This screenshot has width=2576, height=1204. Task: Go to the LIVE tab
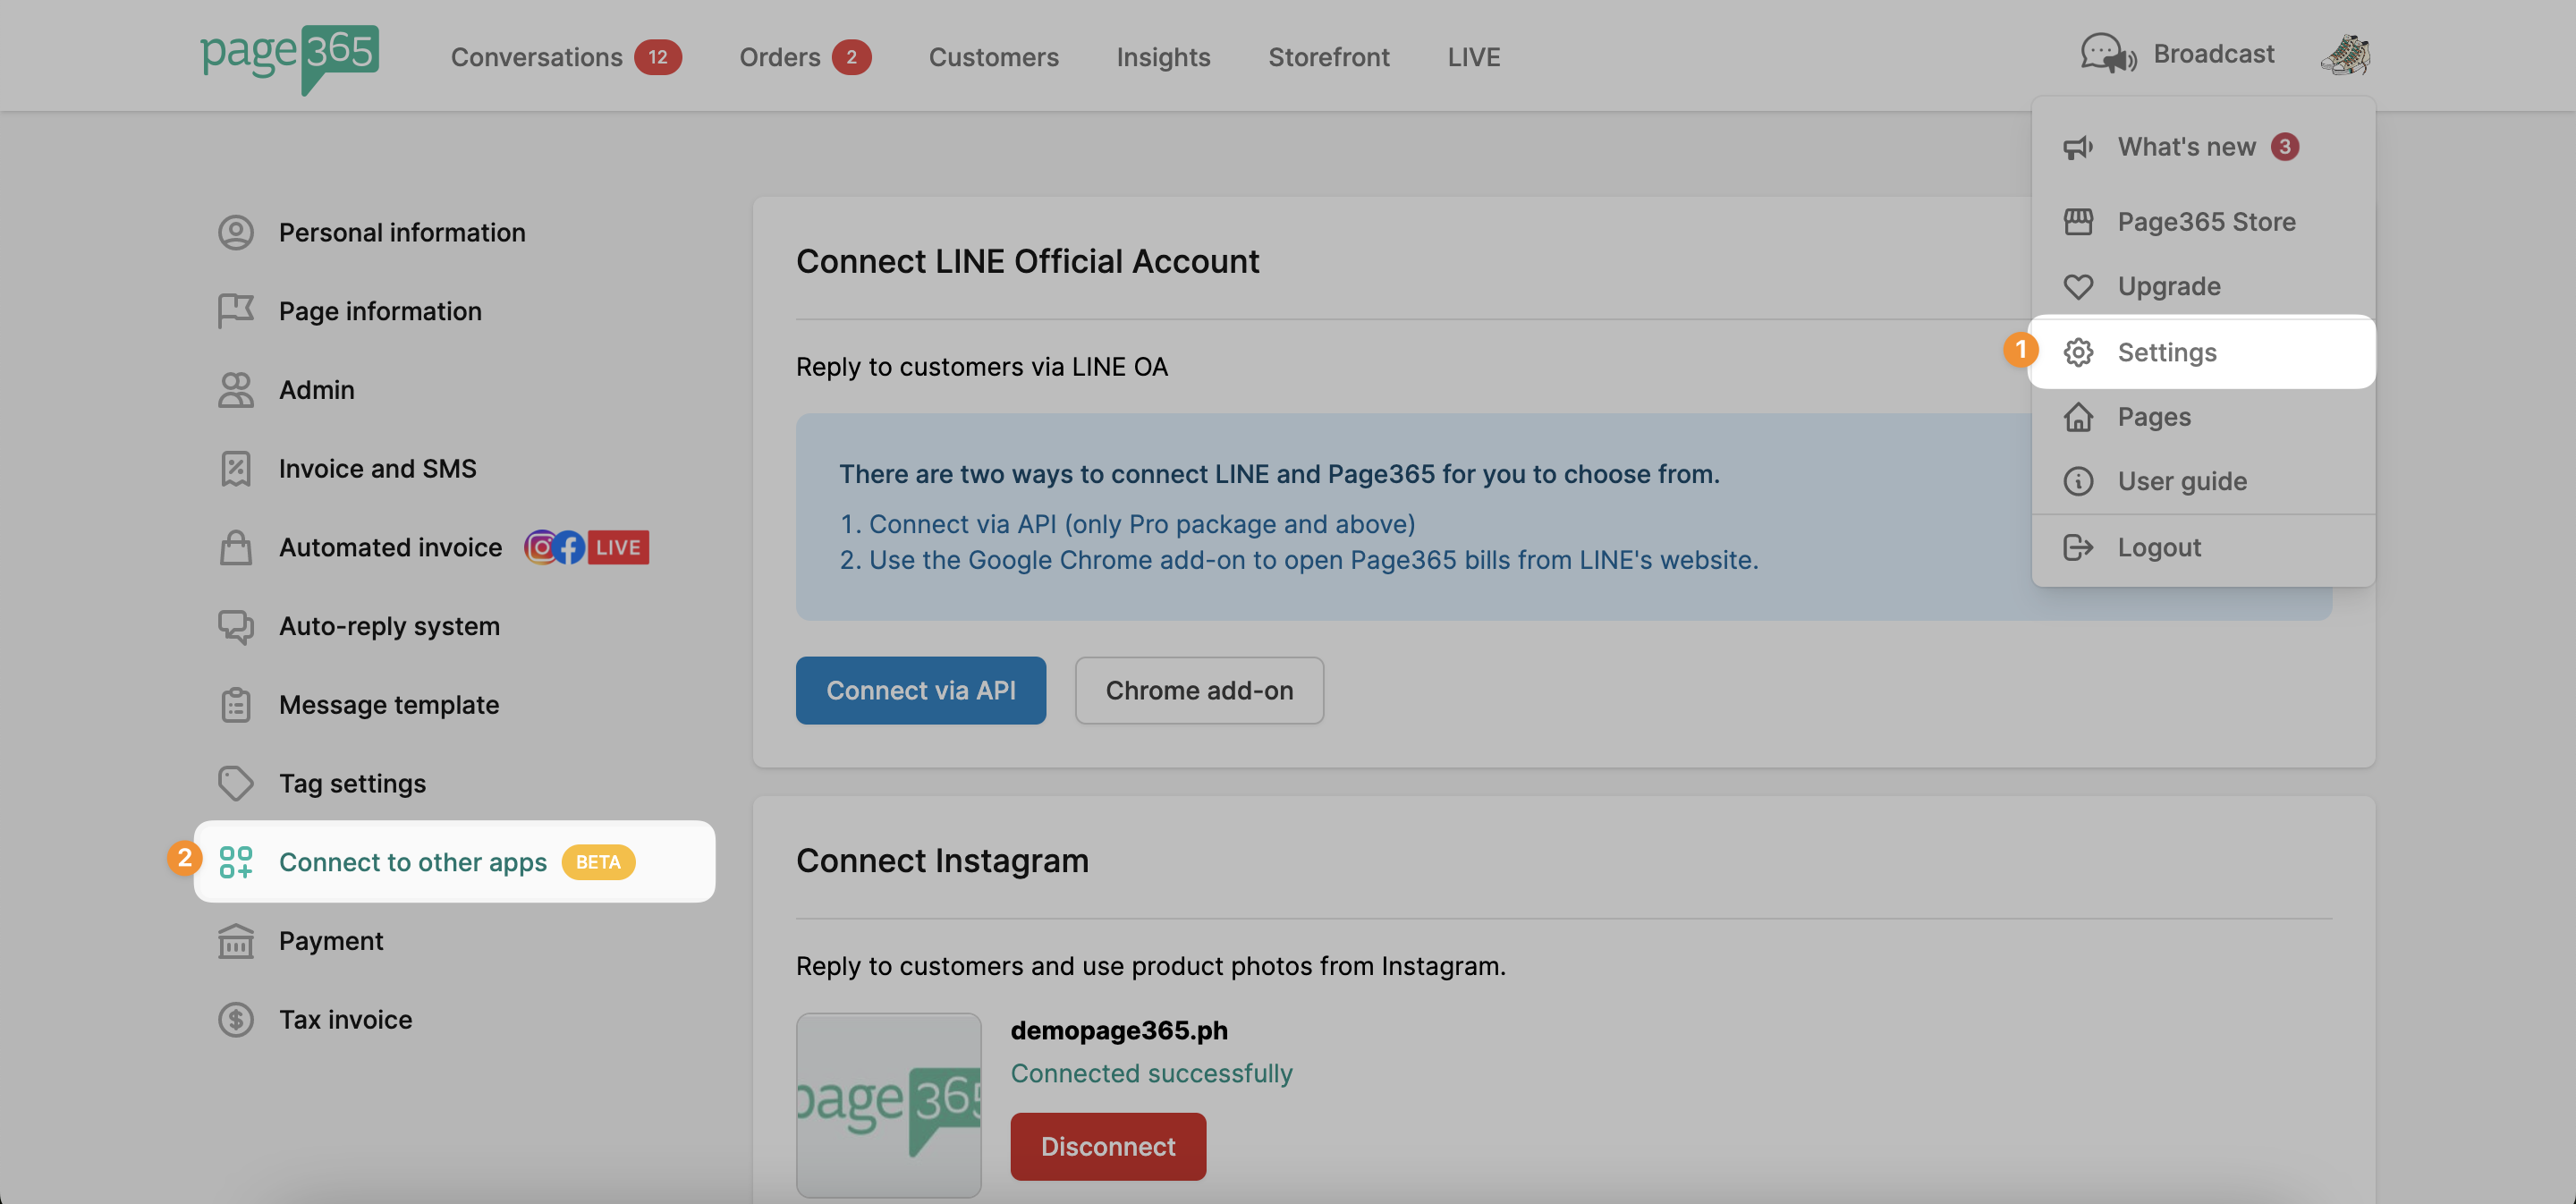tap(1473, 57)
